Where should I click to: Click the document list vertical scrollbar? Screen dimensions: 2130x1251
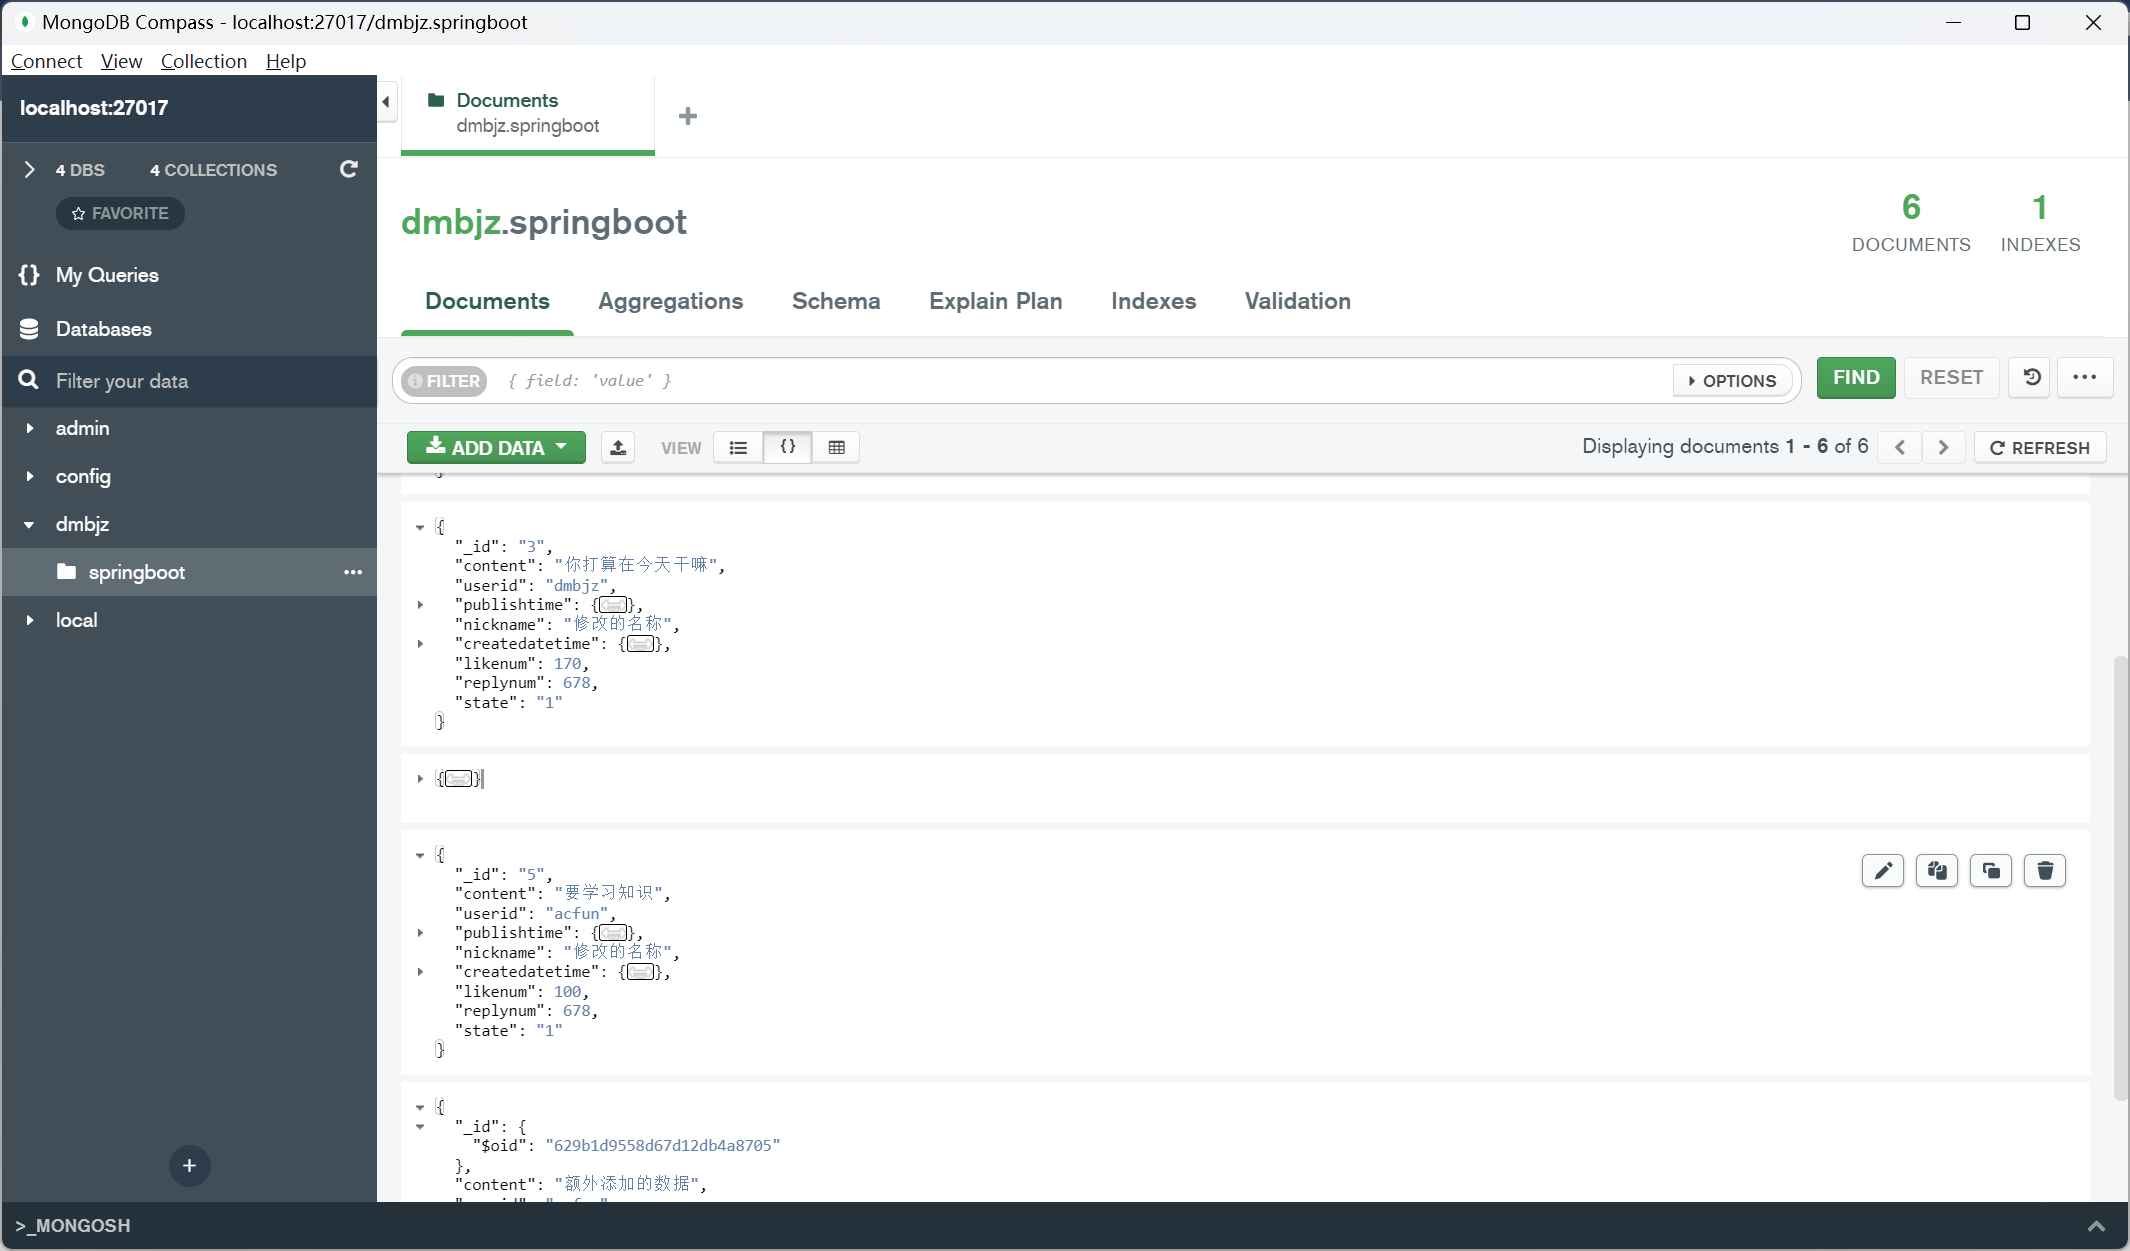pyautogui.click(x=2121, y=878)
